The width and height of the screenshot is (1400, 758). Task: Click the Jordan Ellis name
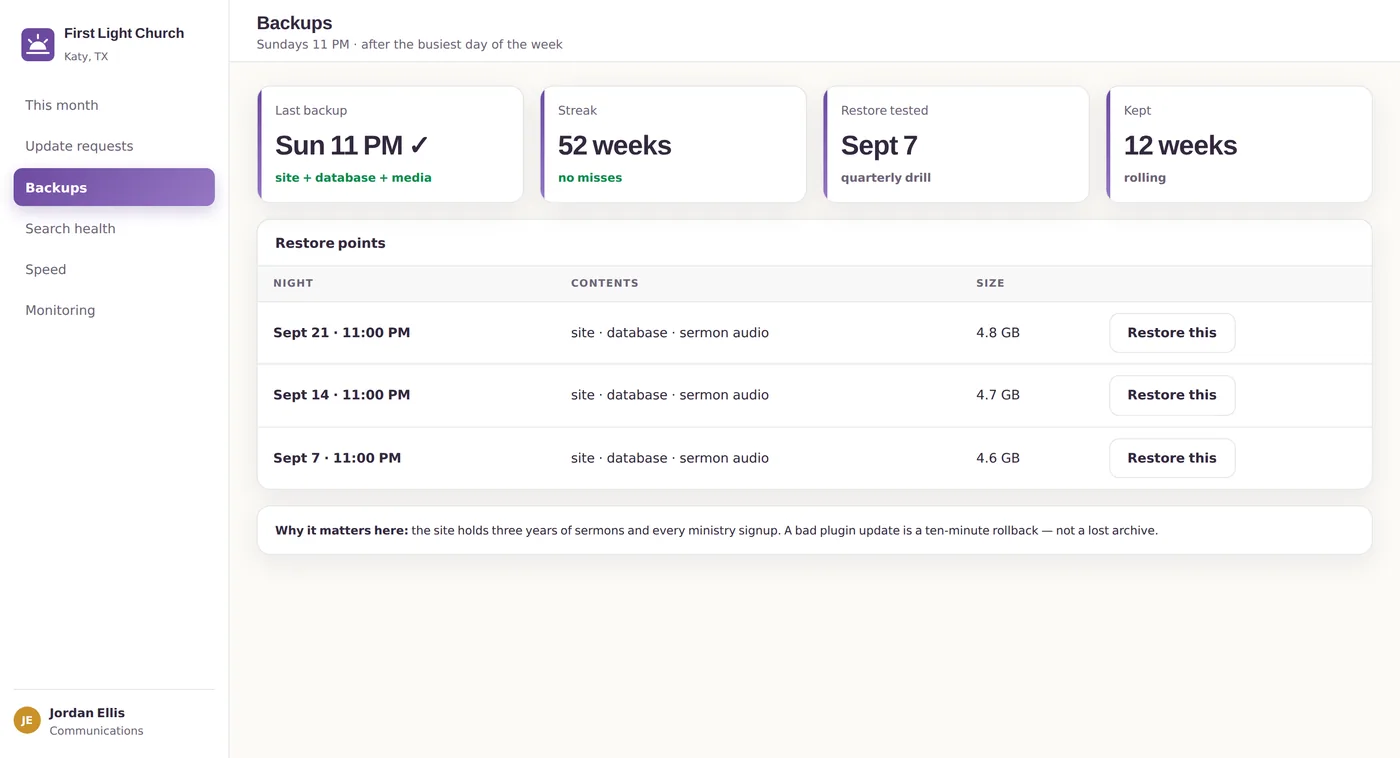(87, 713)
